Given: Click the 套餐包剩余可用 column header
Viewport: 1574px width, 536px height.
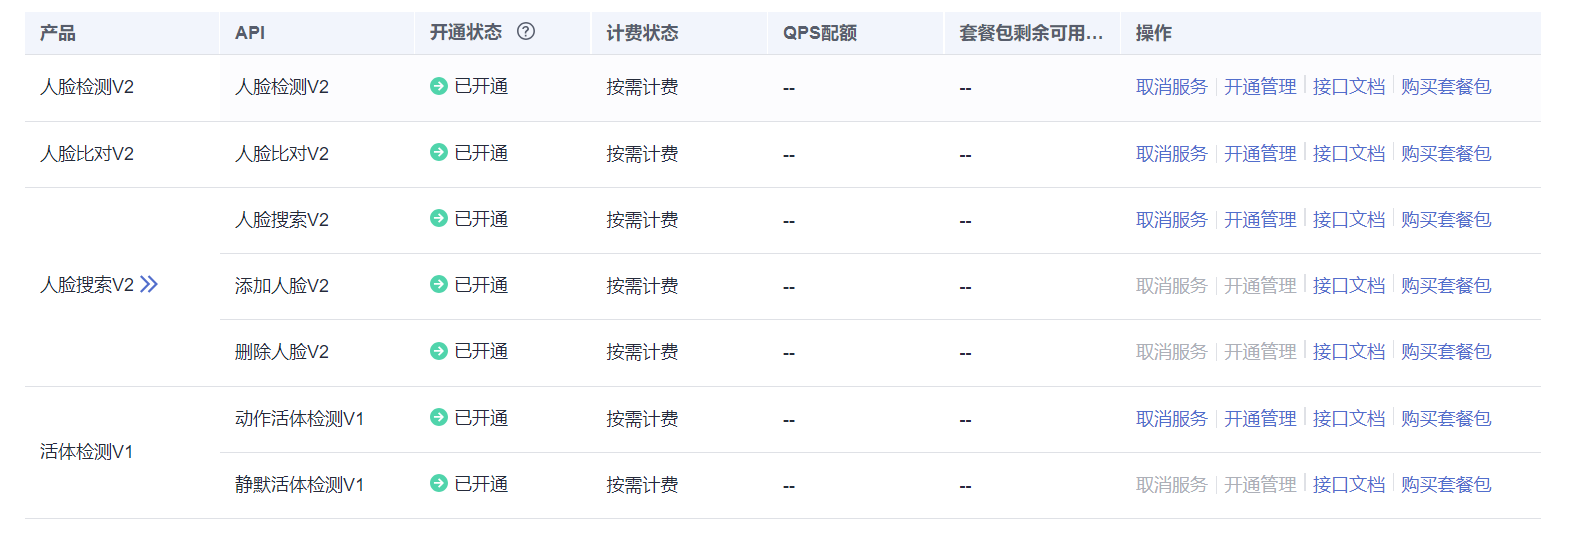Looking at the screenshot, I should pyautogui.click(x=1031, y=33).
